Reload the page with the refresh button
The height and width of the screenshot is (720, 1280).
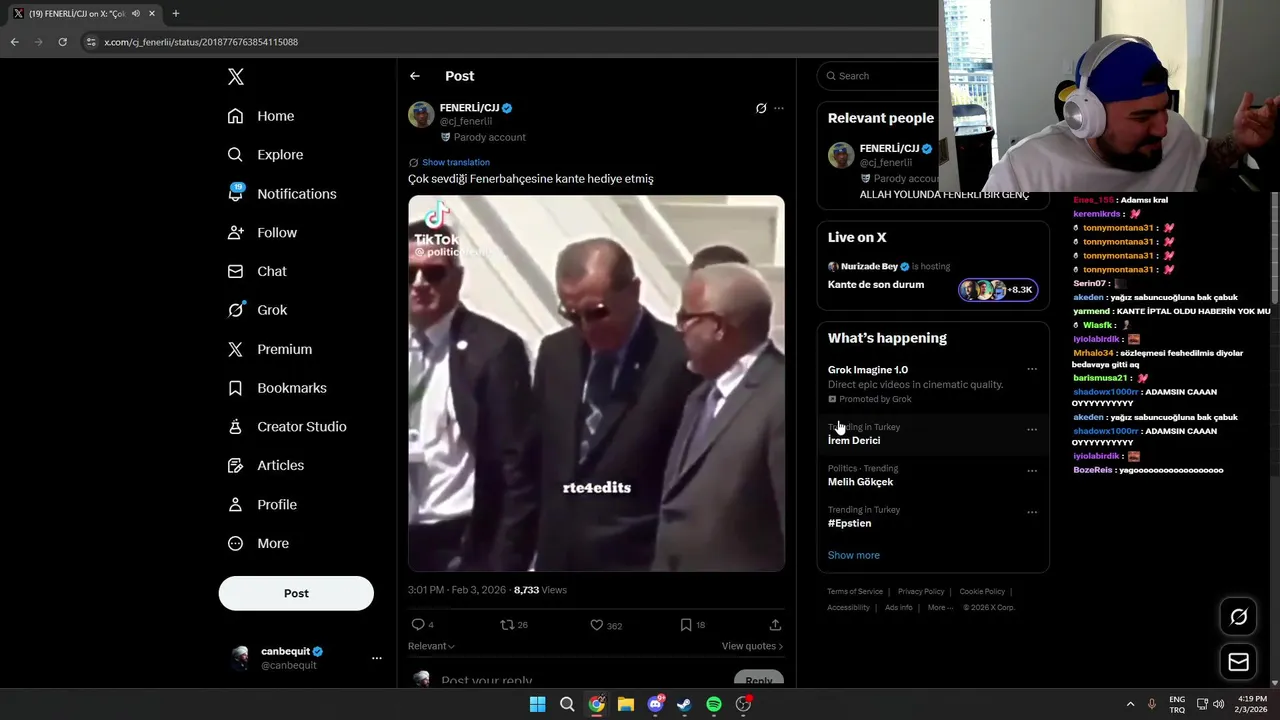(x=62, y=42)
